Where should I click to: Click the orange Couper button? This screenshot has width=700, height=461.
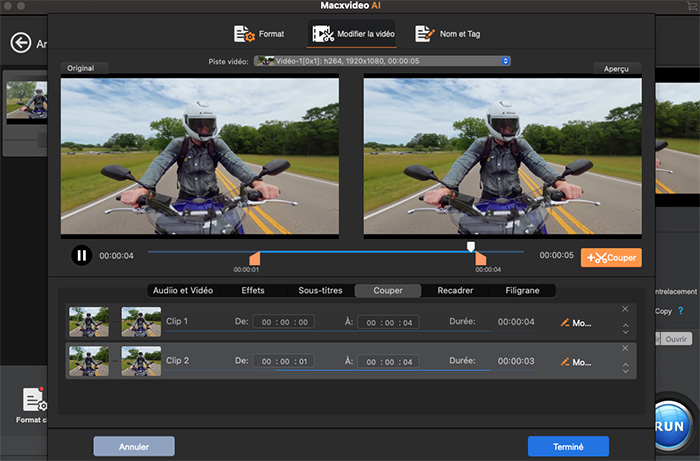pos(611,257)
